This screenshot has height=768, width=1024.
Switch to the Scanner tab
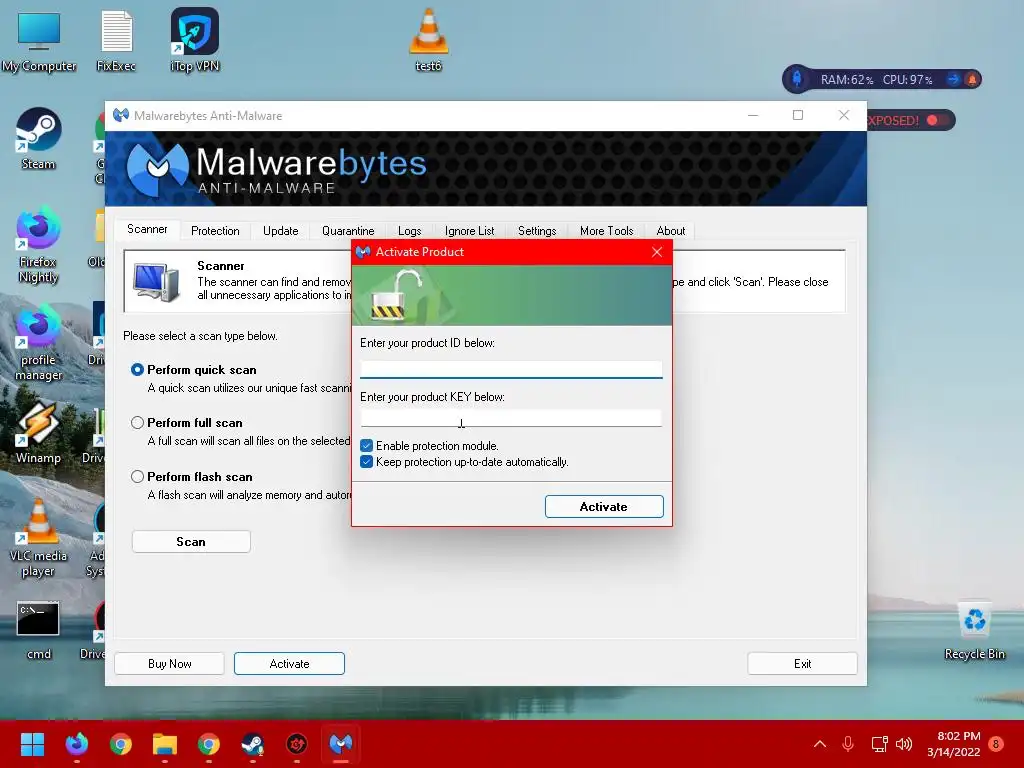tap(147, 229)
